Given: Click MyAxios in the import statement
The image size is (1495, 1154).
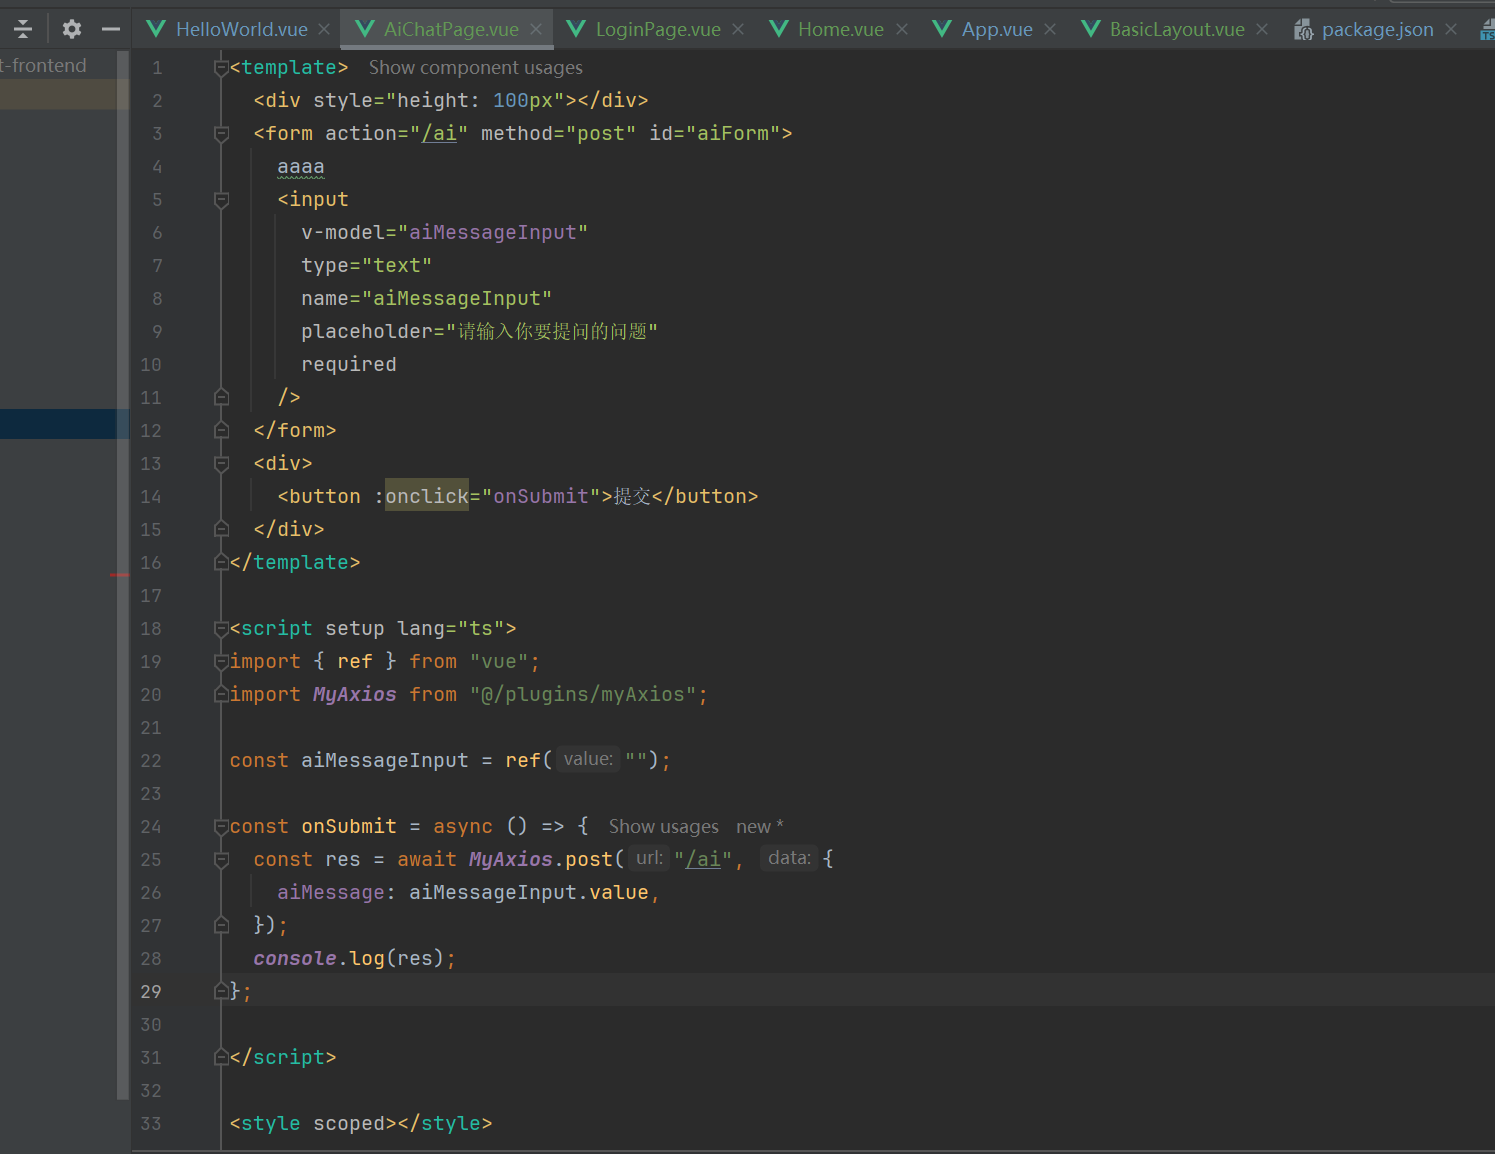Looking at the screenshot, I should tap(354, 695).
